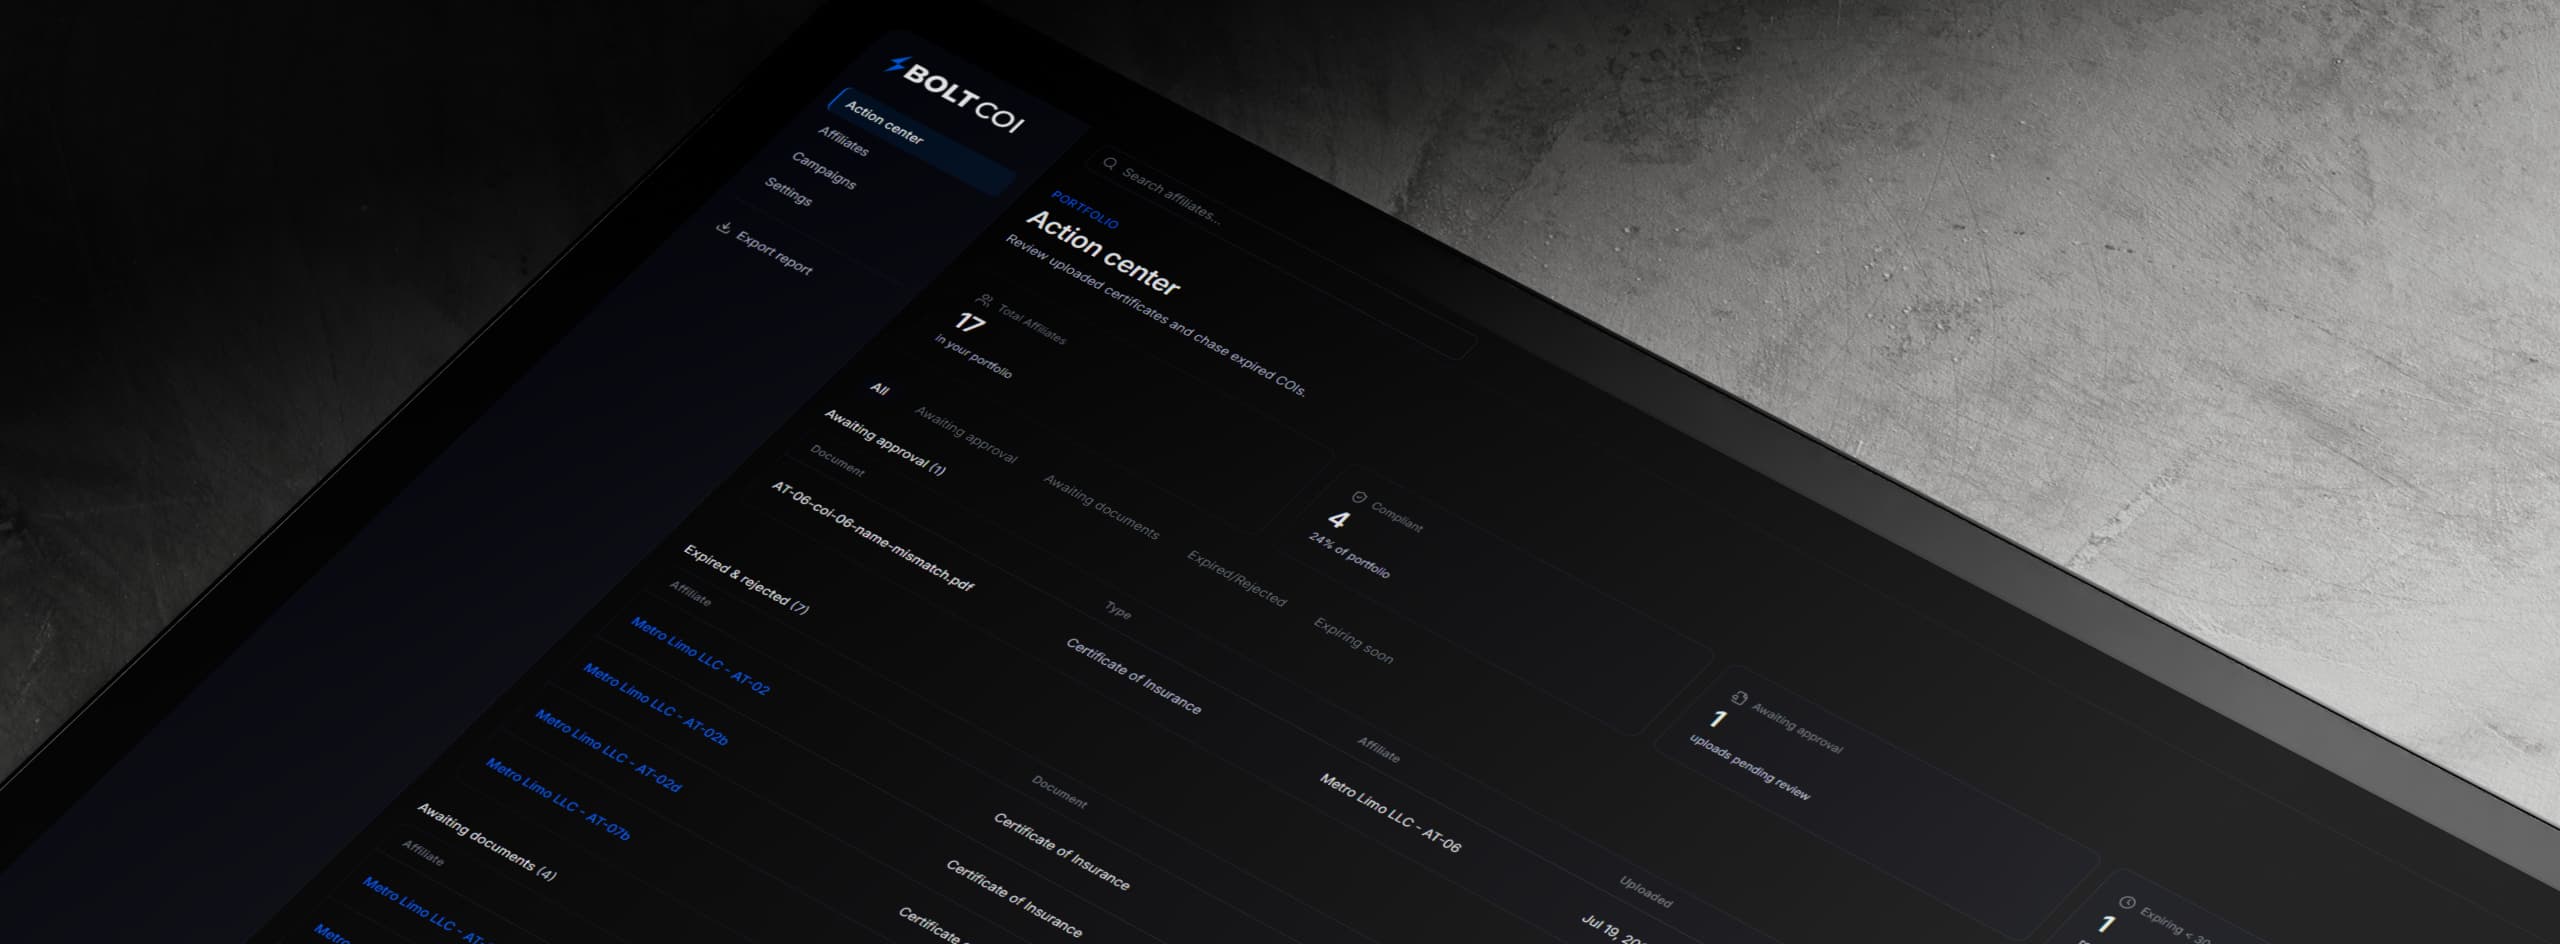The height and width of the screenshot is (944, 2560).
Task: Click the Type column header
Action: [1118, 610]
